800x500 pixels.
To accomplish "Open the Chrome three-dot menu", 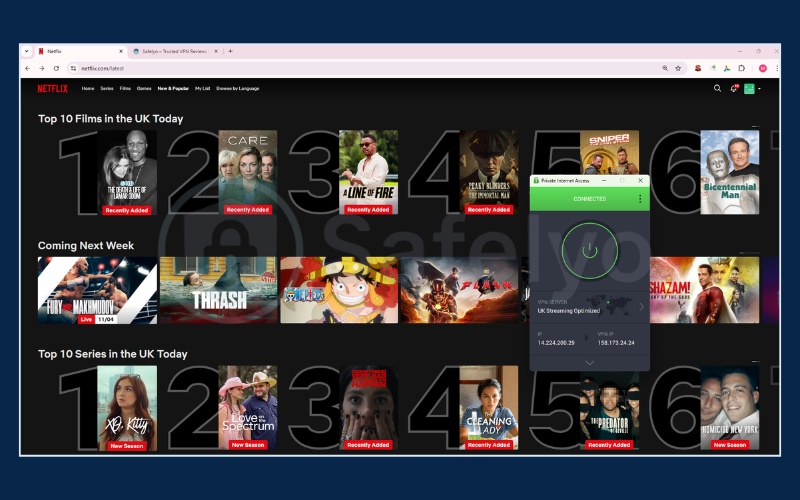I will [x=777, y=68].
